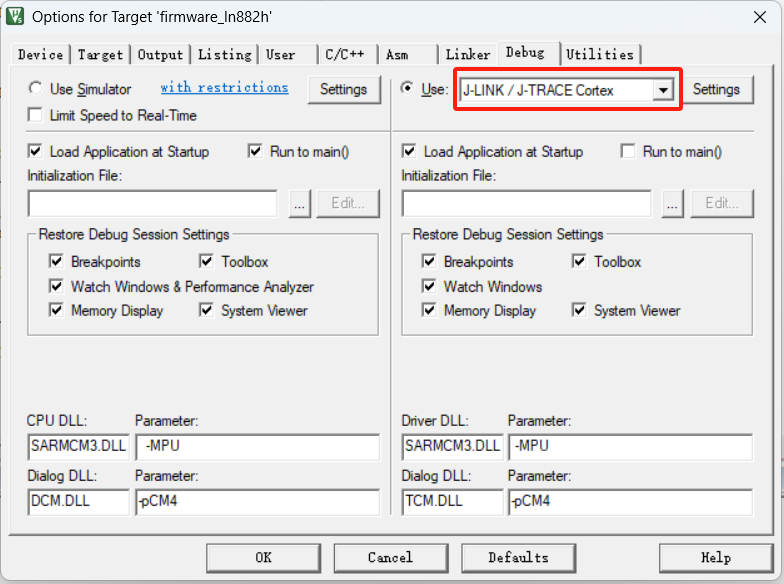
Task: Switch to the Target tab
Action: 100,54
